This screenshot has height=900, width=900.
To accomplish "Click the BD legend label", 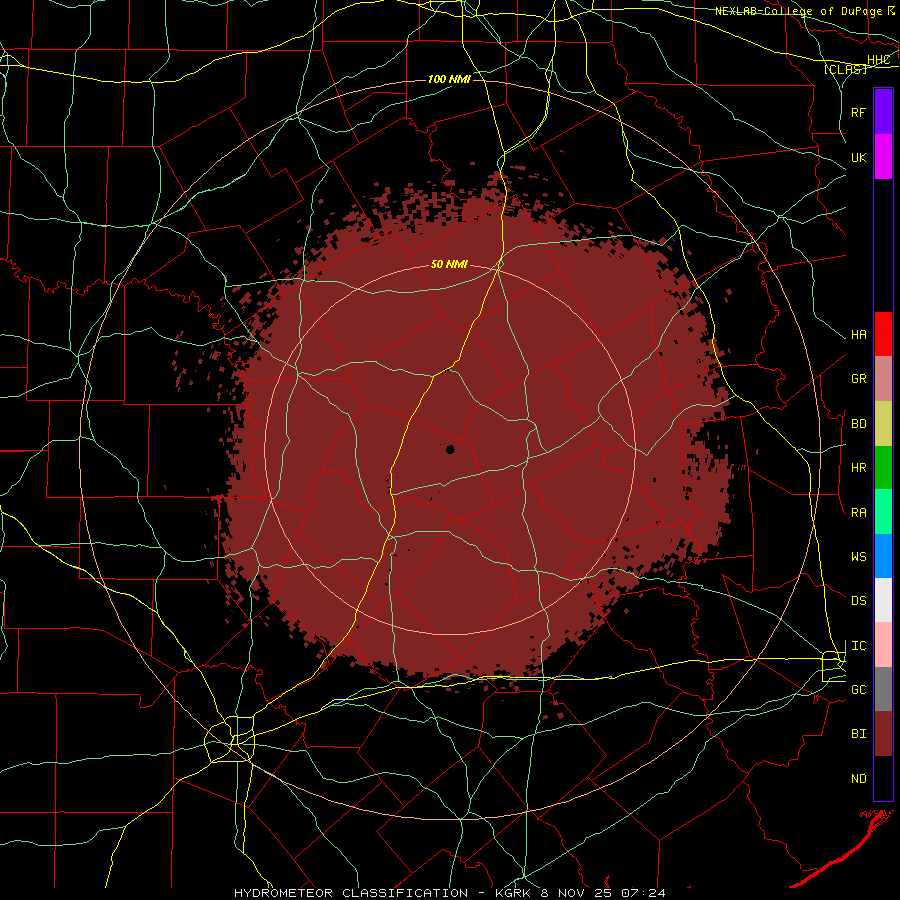I will pyautogui.click(x=859, y=424).
